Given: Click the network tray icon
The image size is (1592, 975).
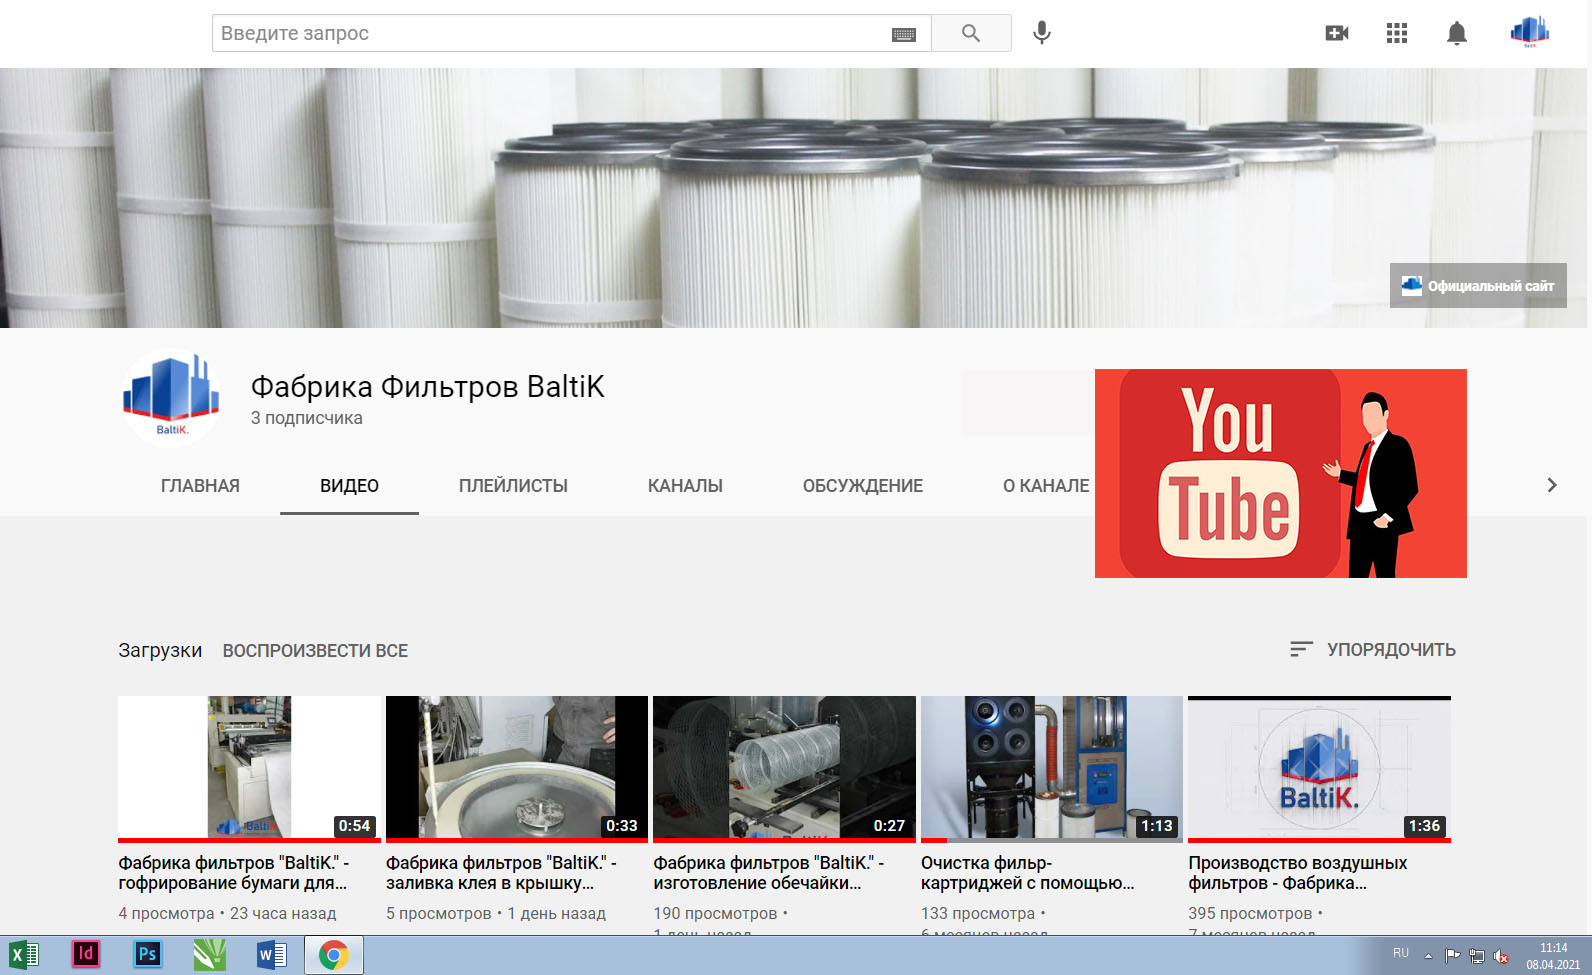Looking at the screenshot, I should [x=1476, y=955].
